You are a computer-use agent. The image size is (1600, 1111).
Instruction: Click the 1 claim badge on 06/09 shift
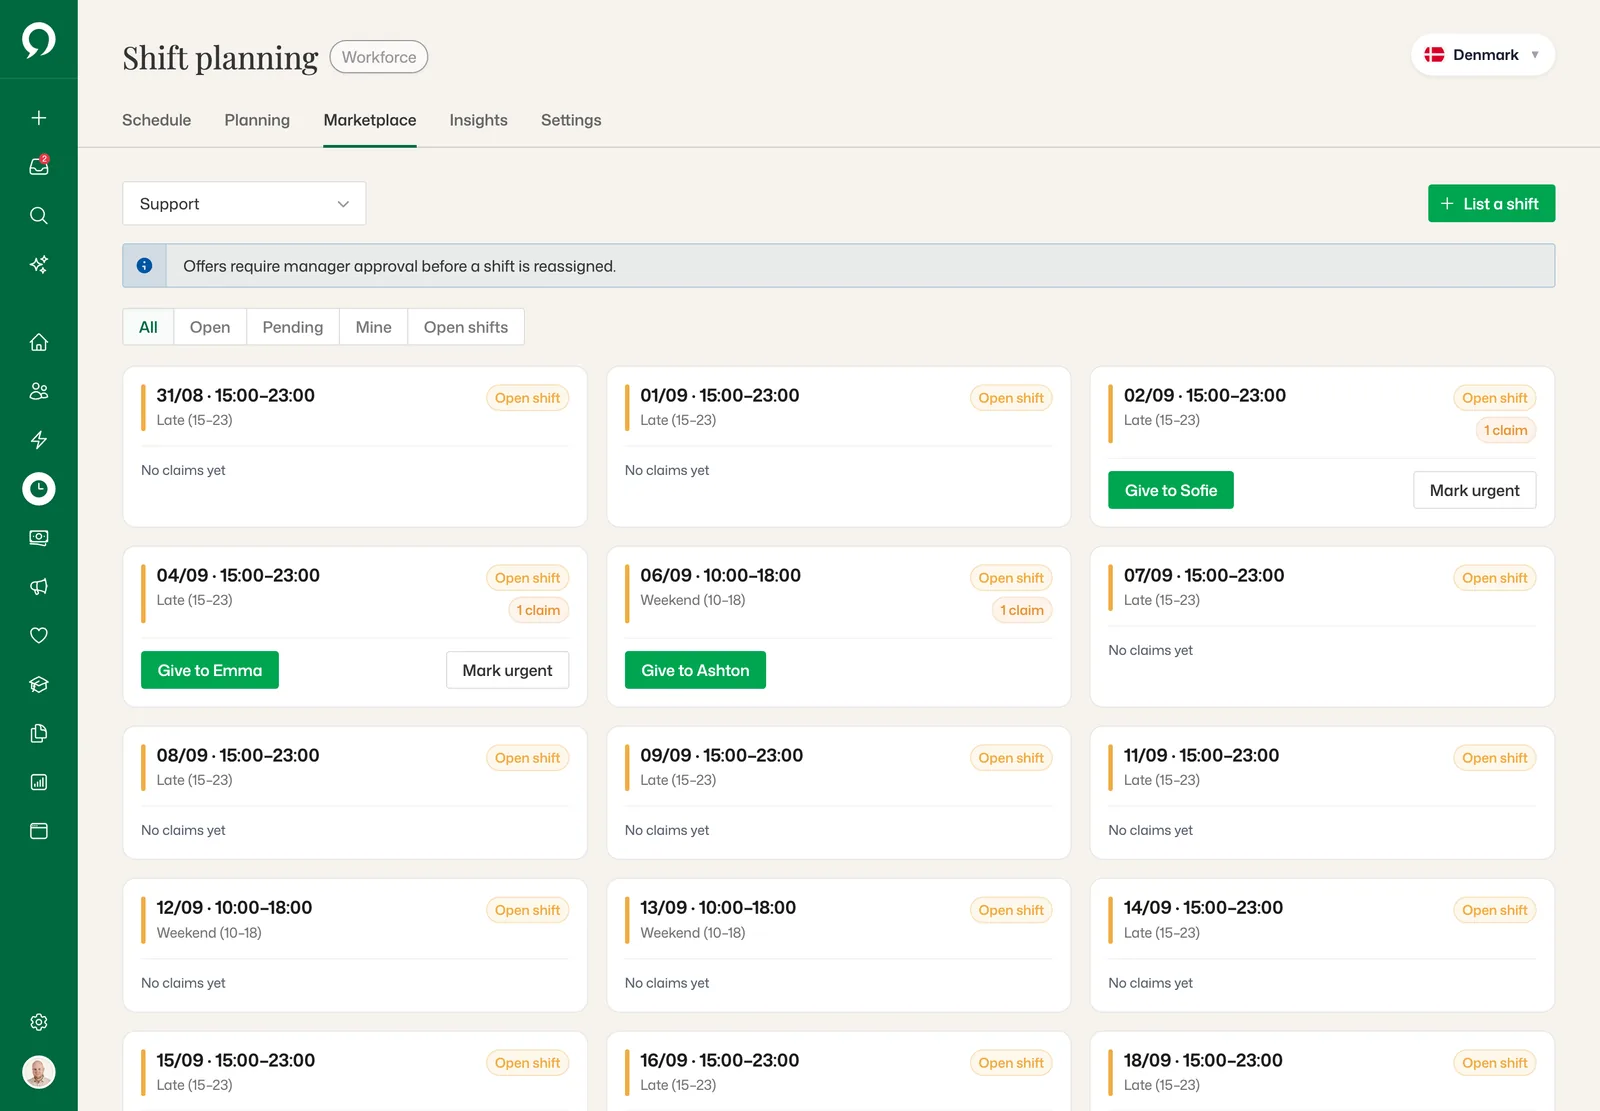(x=1022, y=610)
